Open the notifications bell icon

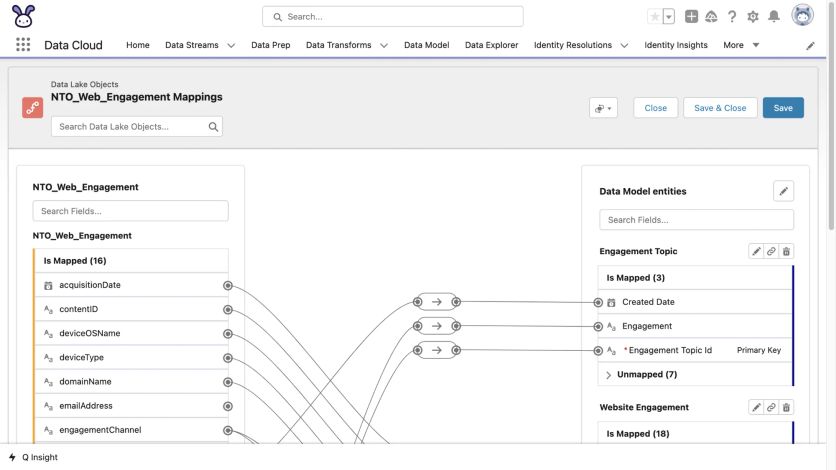tap(774, 17)
